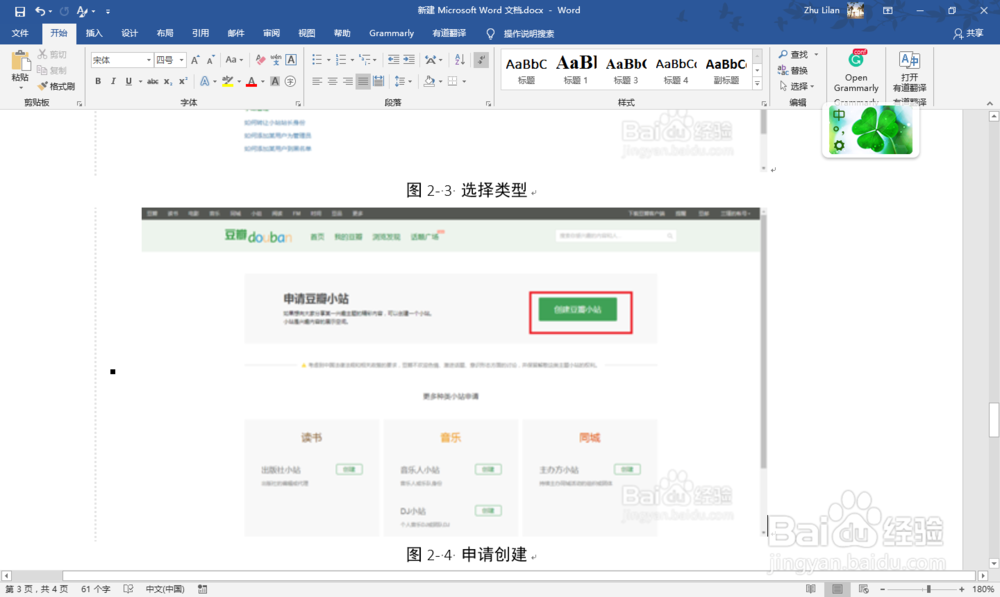Click the zoom slider handle
This screenshot has width=1000, height=597.
(929, 589)
